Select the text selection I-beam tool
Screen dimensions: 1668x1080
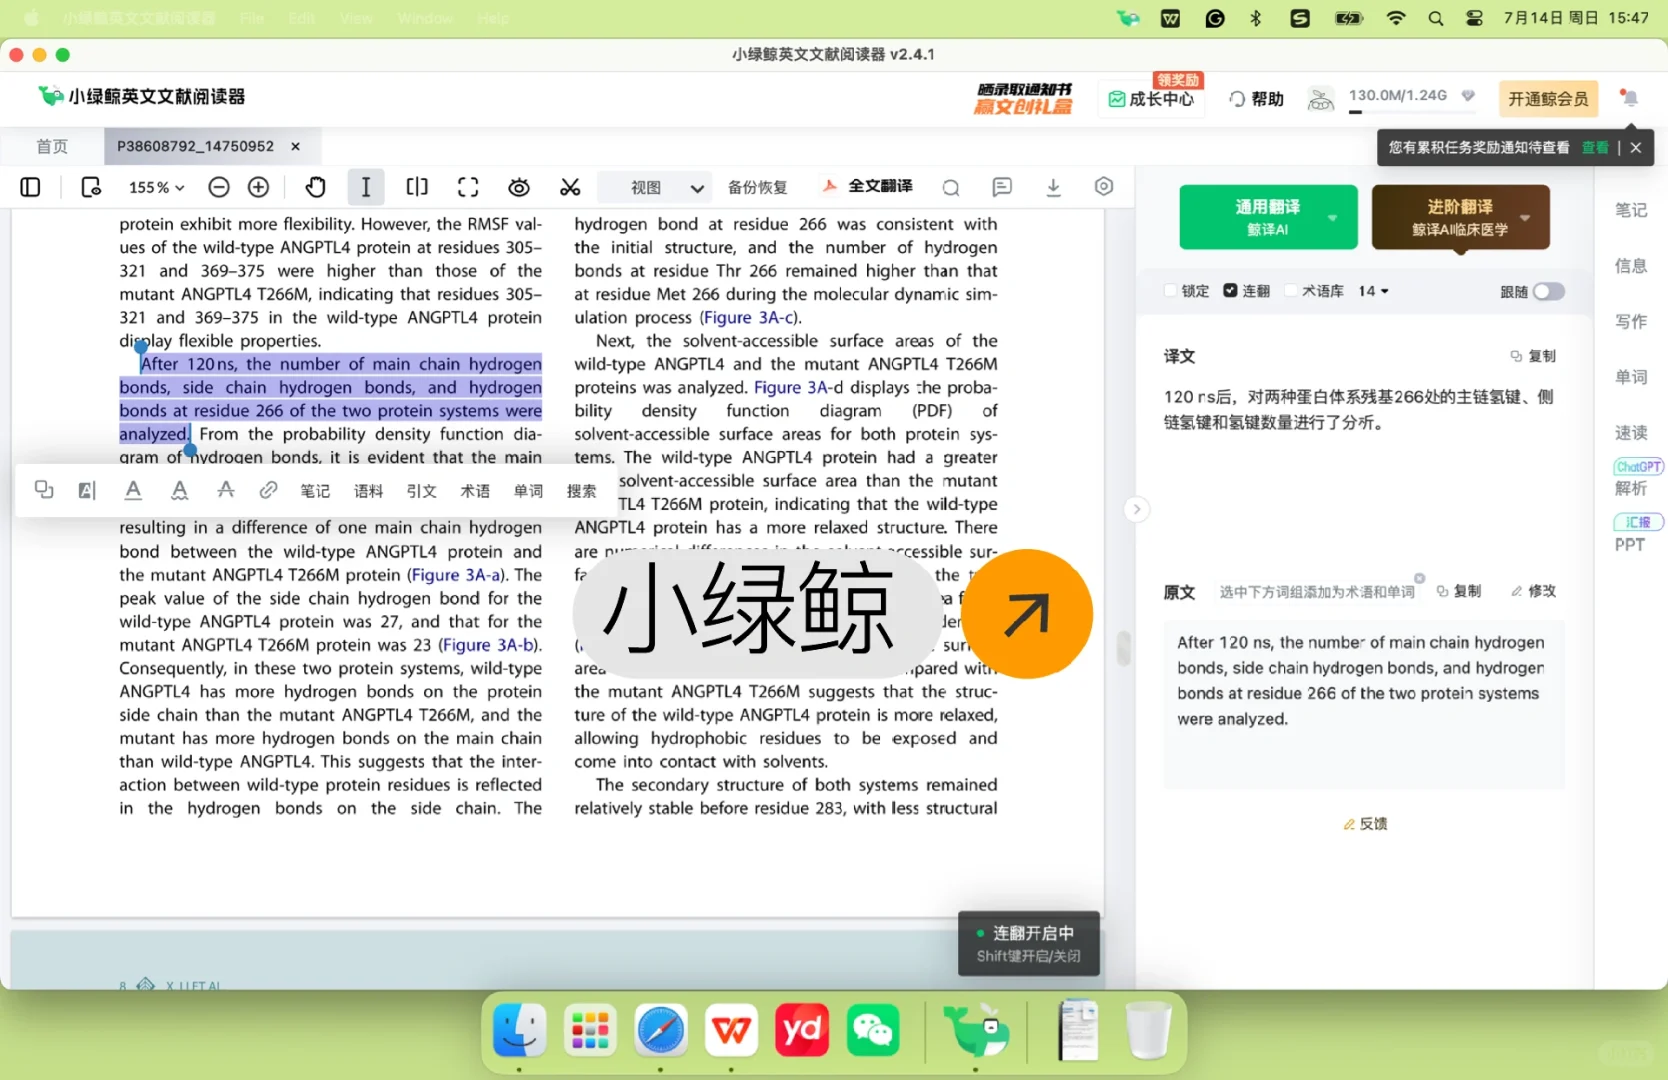[366, 187]
